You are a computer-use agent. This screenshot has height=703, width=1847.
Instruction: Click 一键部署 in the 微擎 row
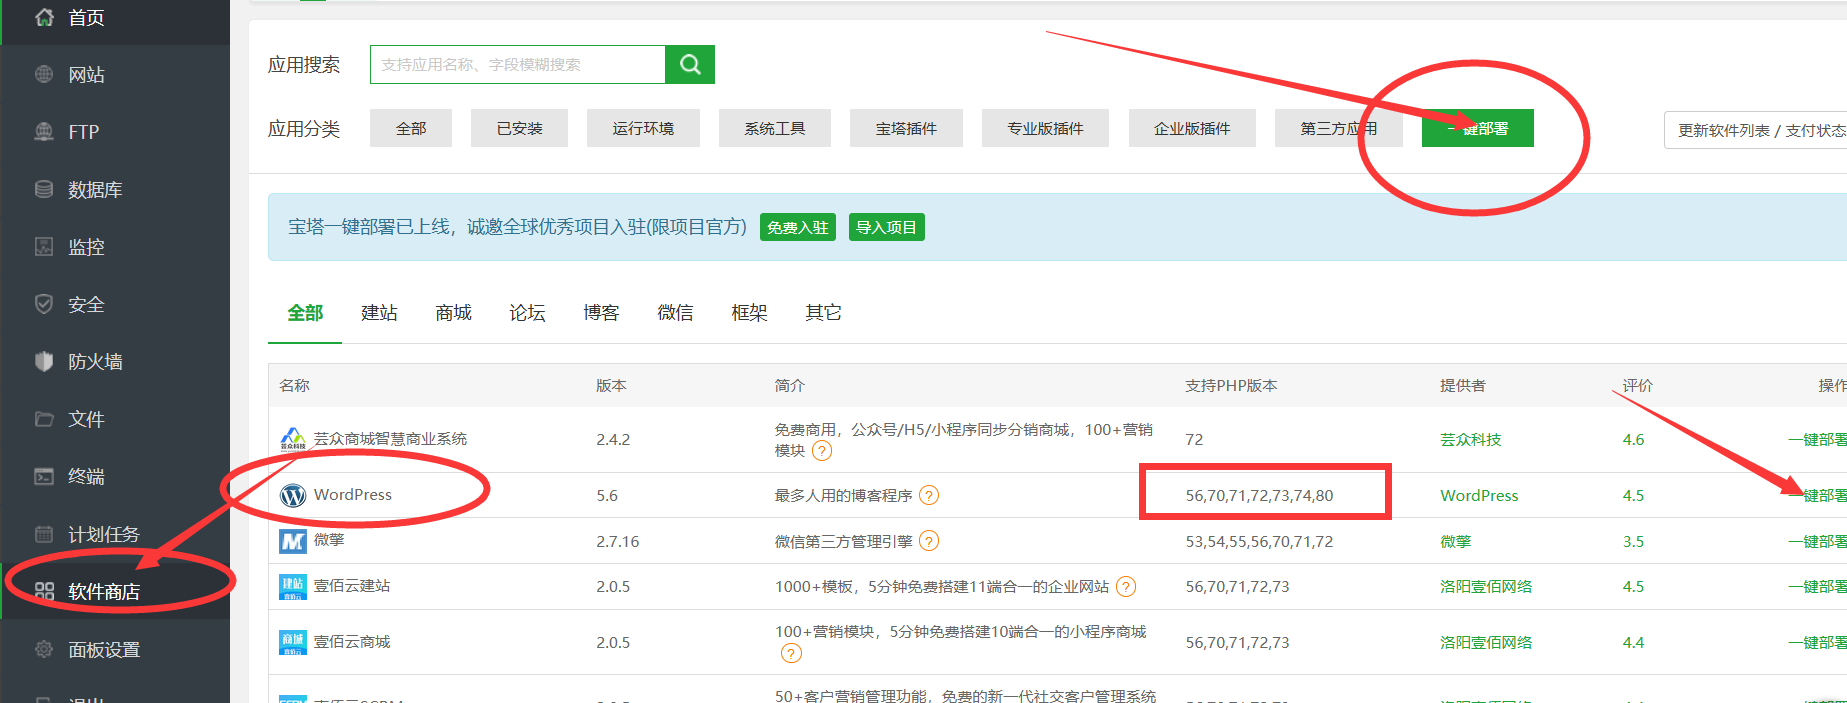pyautogui.click(x=1818, y=541)
